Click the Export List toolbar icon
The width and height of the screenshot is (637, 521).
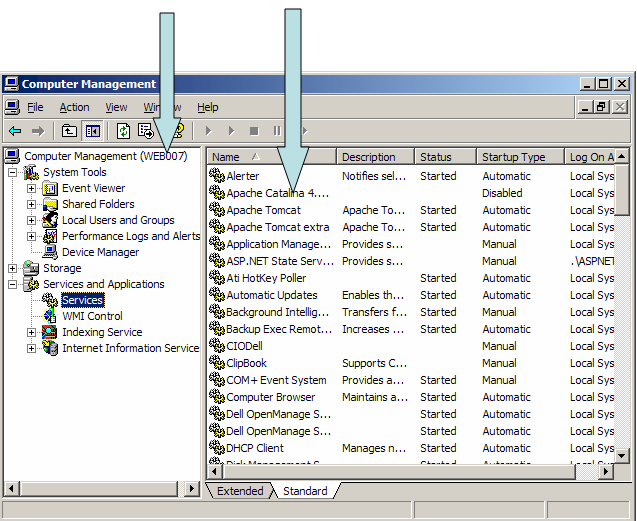tap(145, 131)
